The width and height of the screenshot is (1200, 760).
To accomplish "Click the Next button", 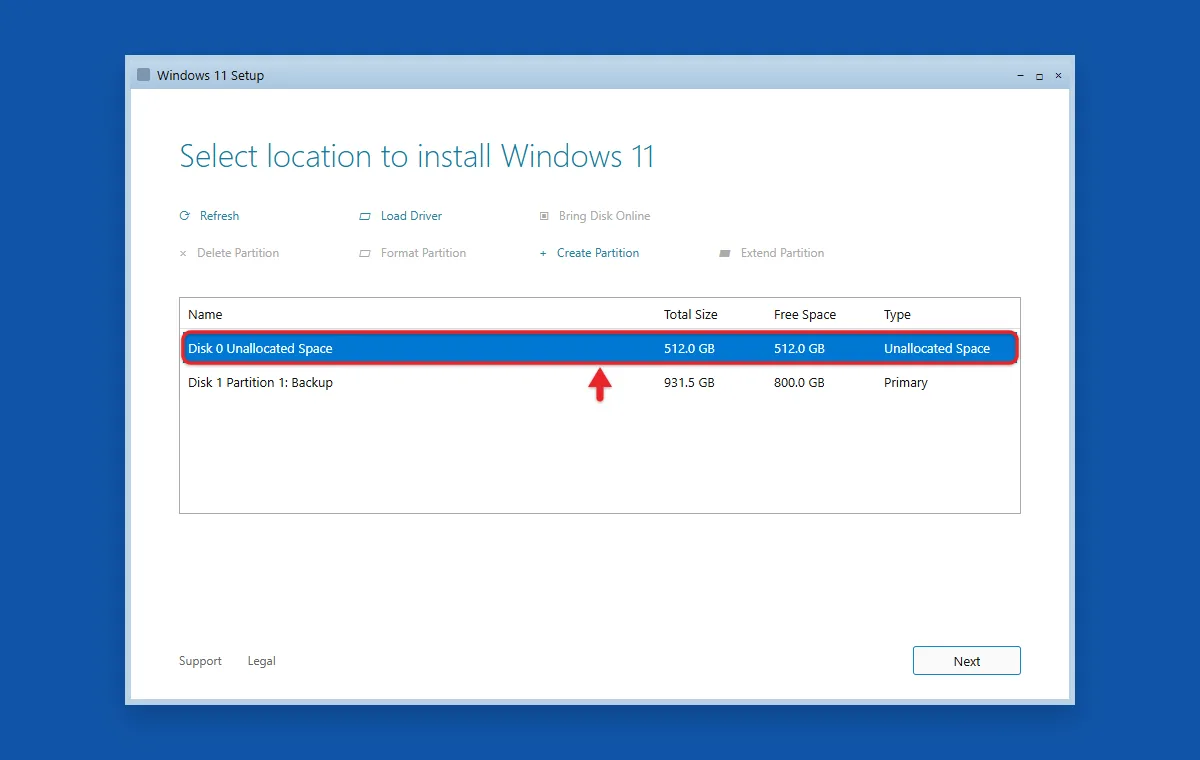I will (x=967, y=661).
